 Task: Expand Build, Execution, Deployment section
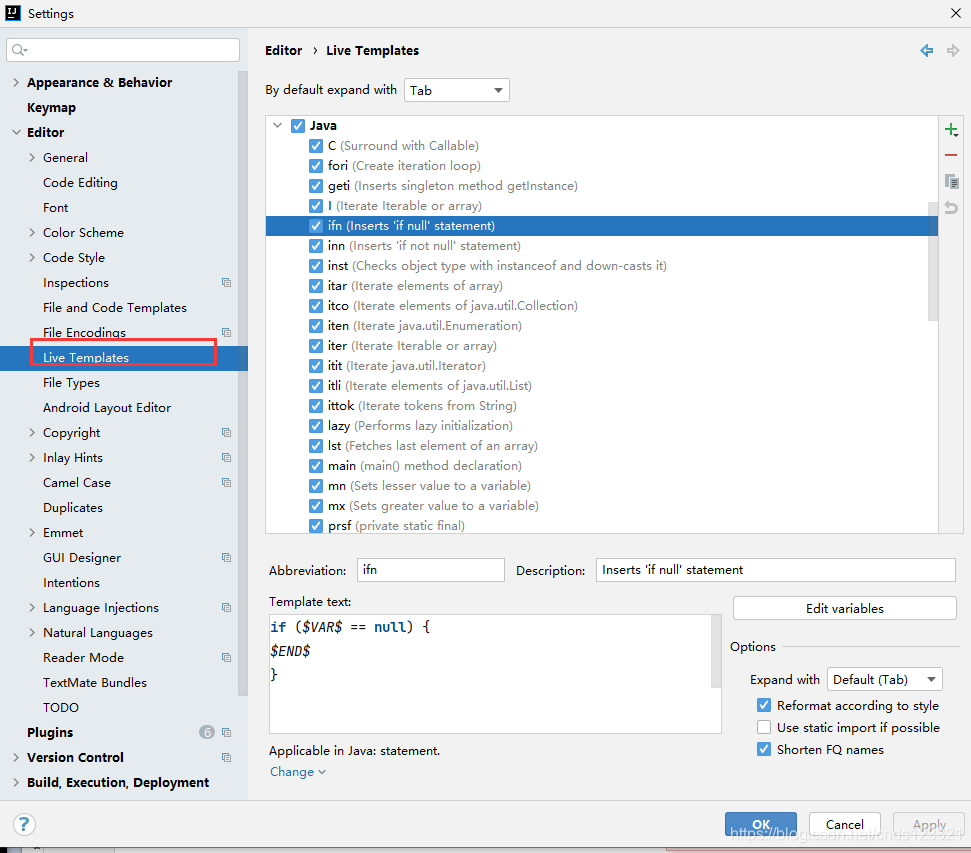[x=16, y=782]
